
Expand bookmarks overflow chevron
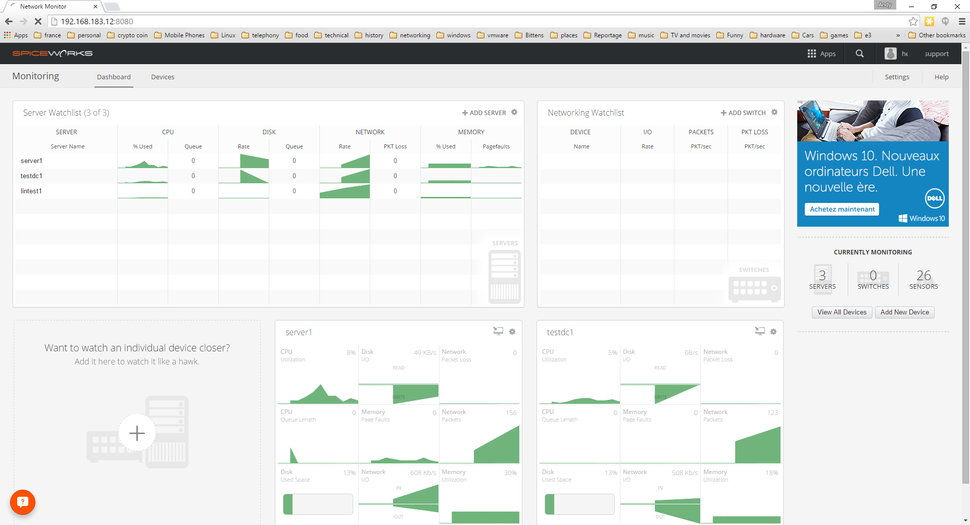click(898, 35)
